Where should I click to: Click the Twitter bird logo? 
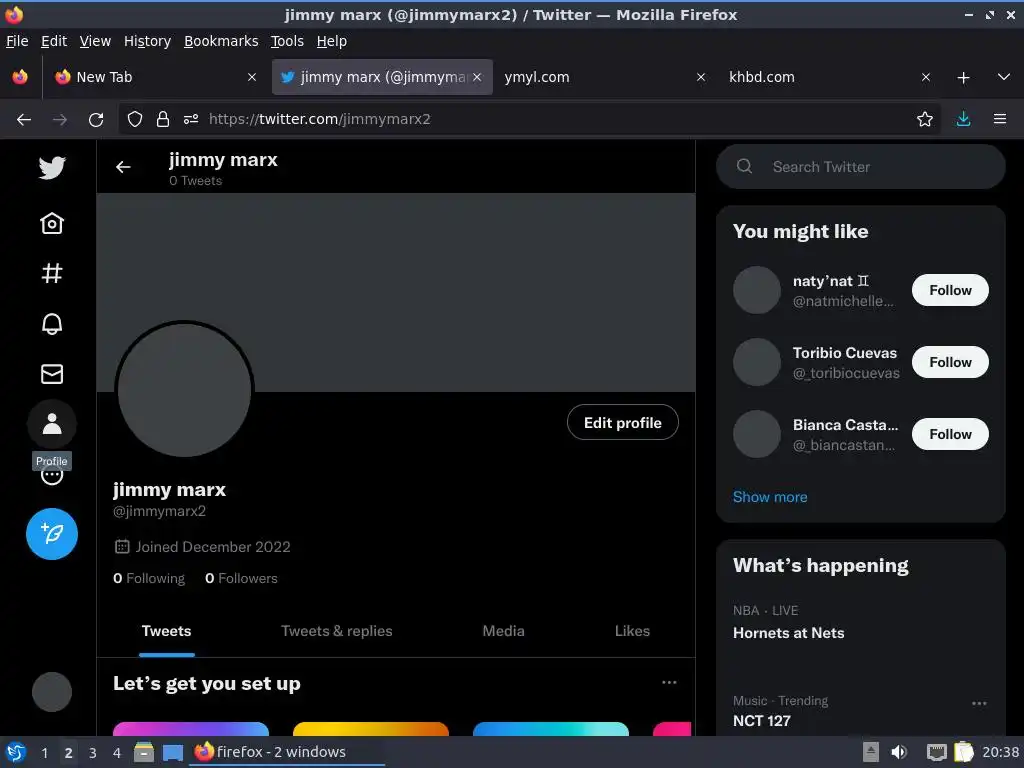pos(52,168)
